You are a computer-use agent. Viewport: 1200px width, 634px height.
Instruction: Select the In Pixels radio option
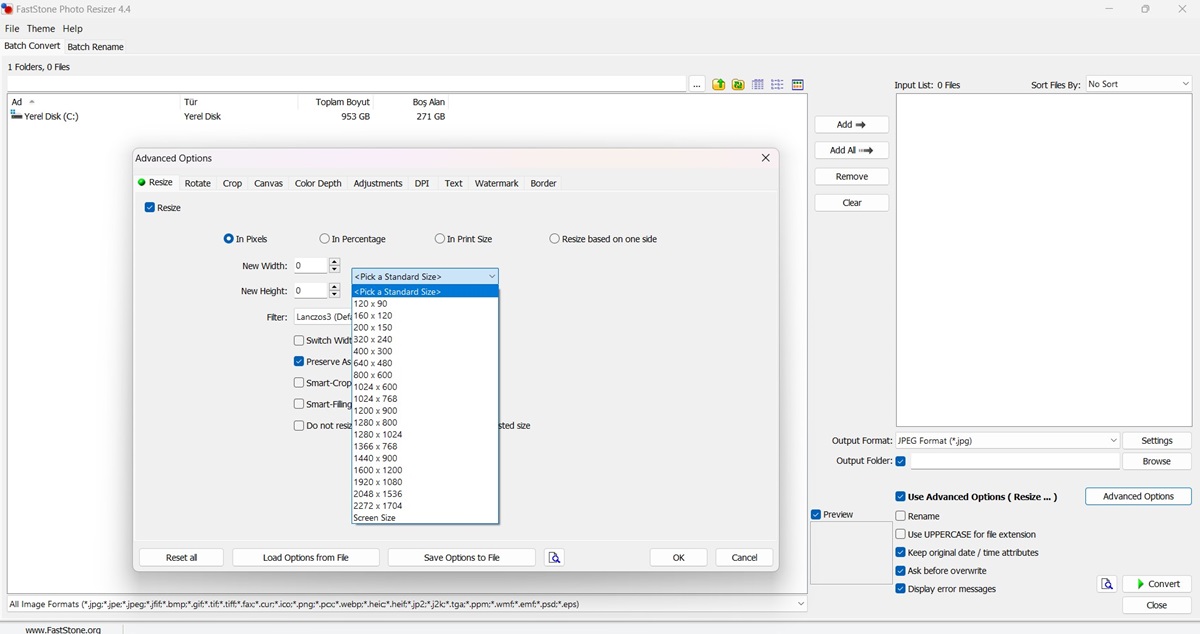tap(229, 239)
